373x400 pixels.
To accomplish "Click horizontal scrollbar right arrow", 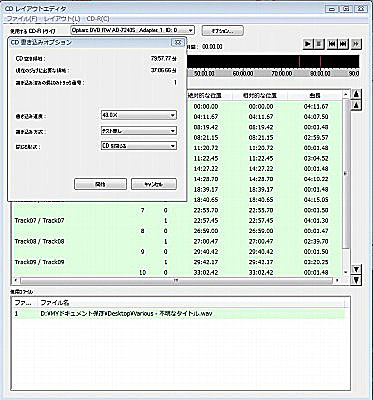I will (x=337, y=280).
